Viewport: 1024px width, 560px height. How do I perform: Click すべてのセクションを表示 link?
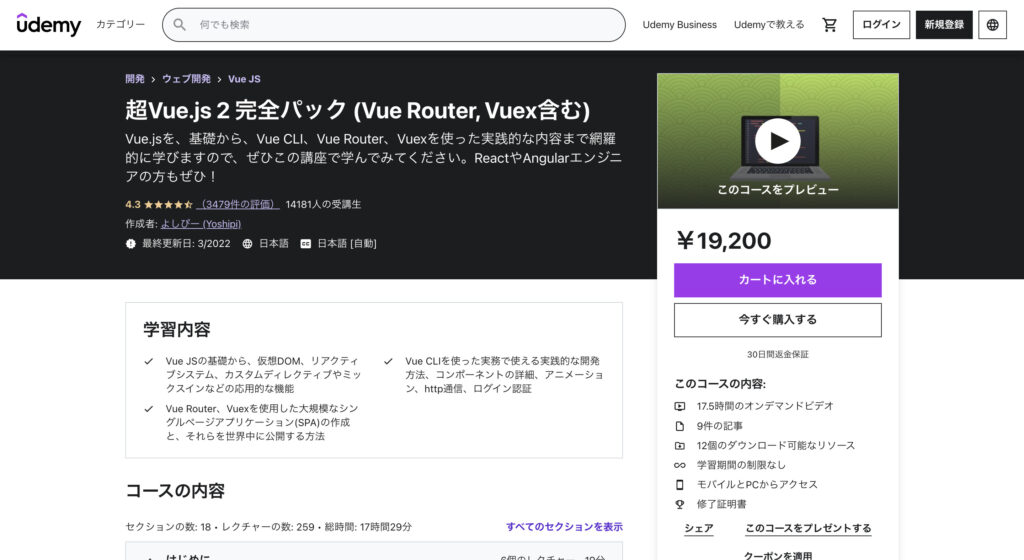click(564, 527)
